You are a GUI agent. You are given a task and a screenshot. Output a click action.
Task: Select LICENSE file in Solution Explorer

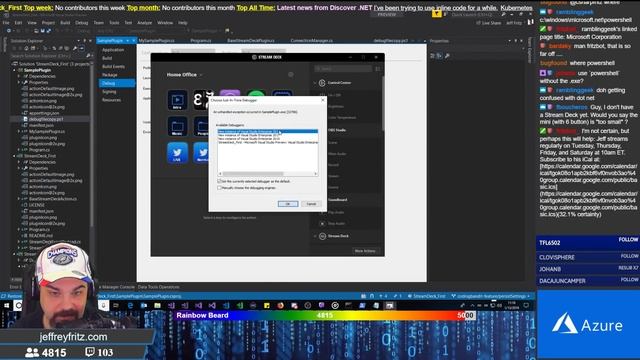coord(37,205)
